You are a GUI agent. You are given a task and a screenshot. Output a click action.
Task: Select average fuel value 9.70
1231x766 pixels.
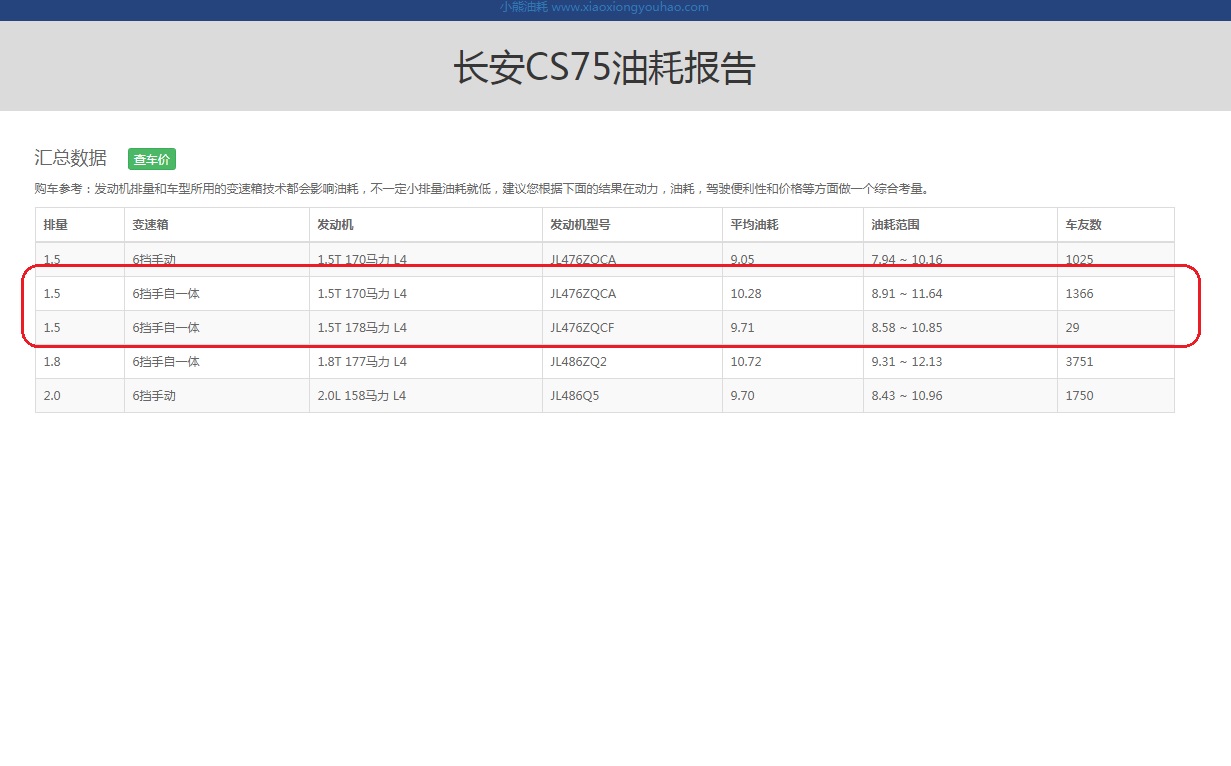click(x=744, y=396)
